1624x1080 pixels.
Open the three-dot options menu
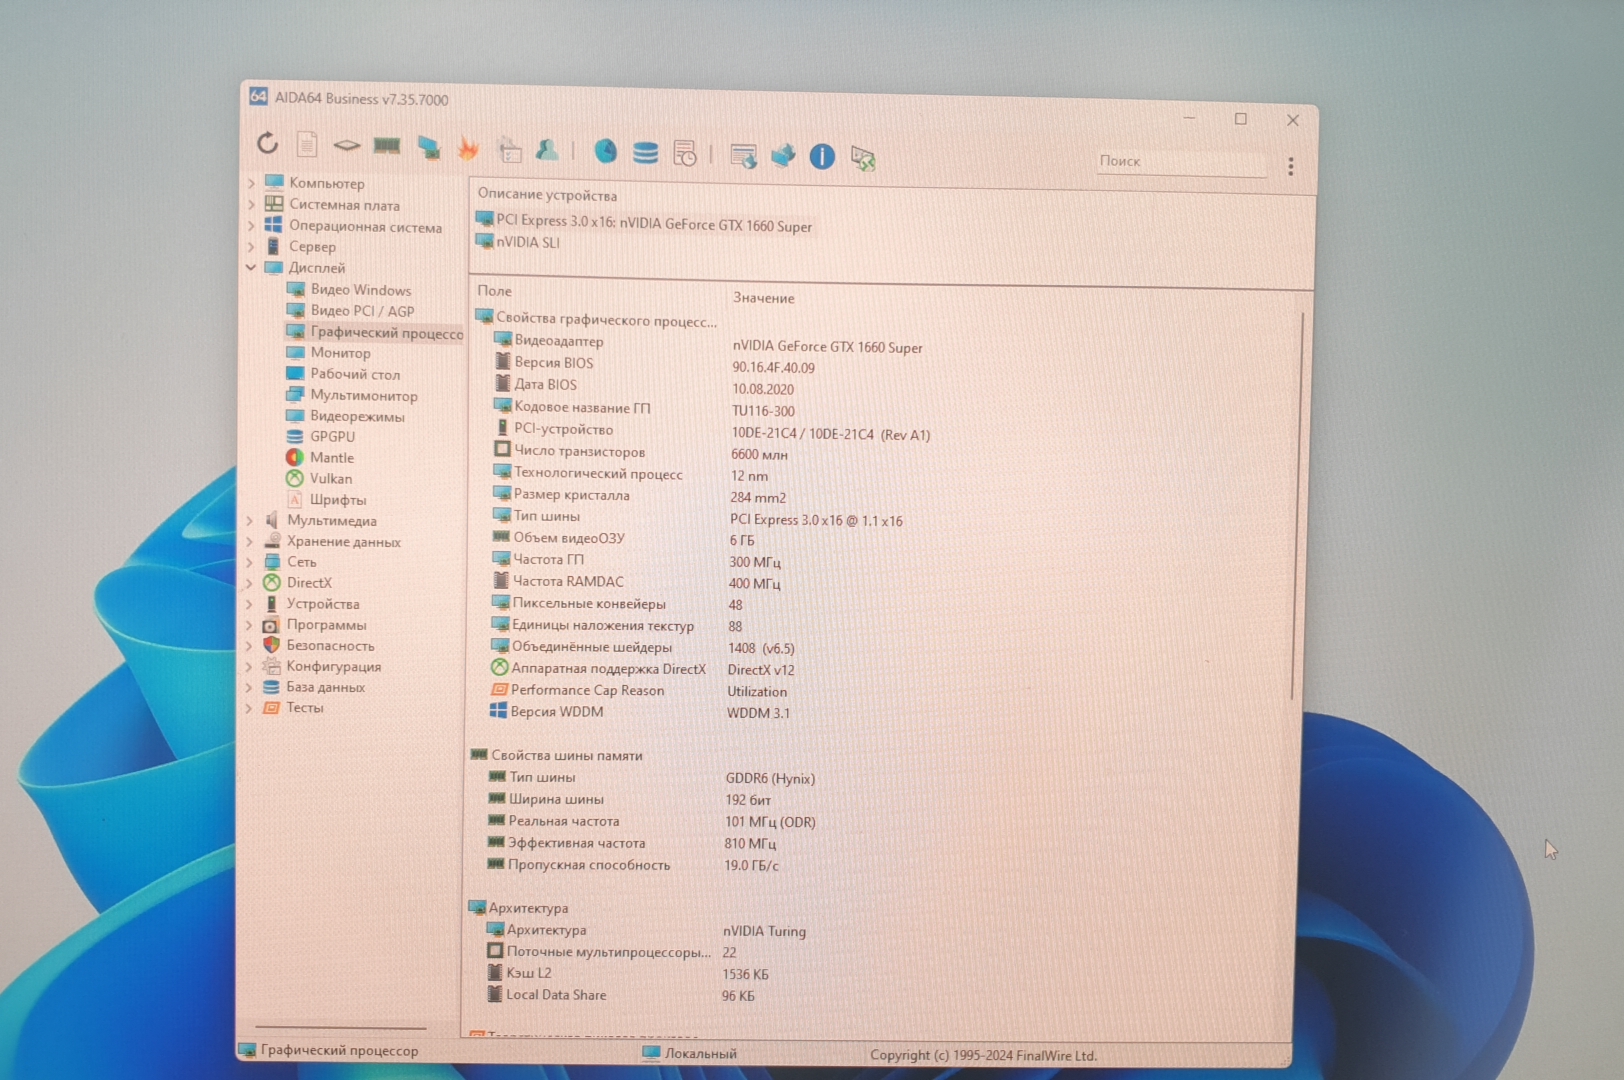pos(1291,166)
